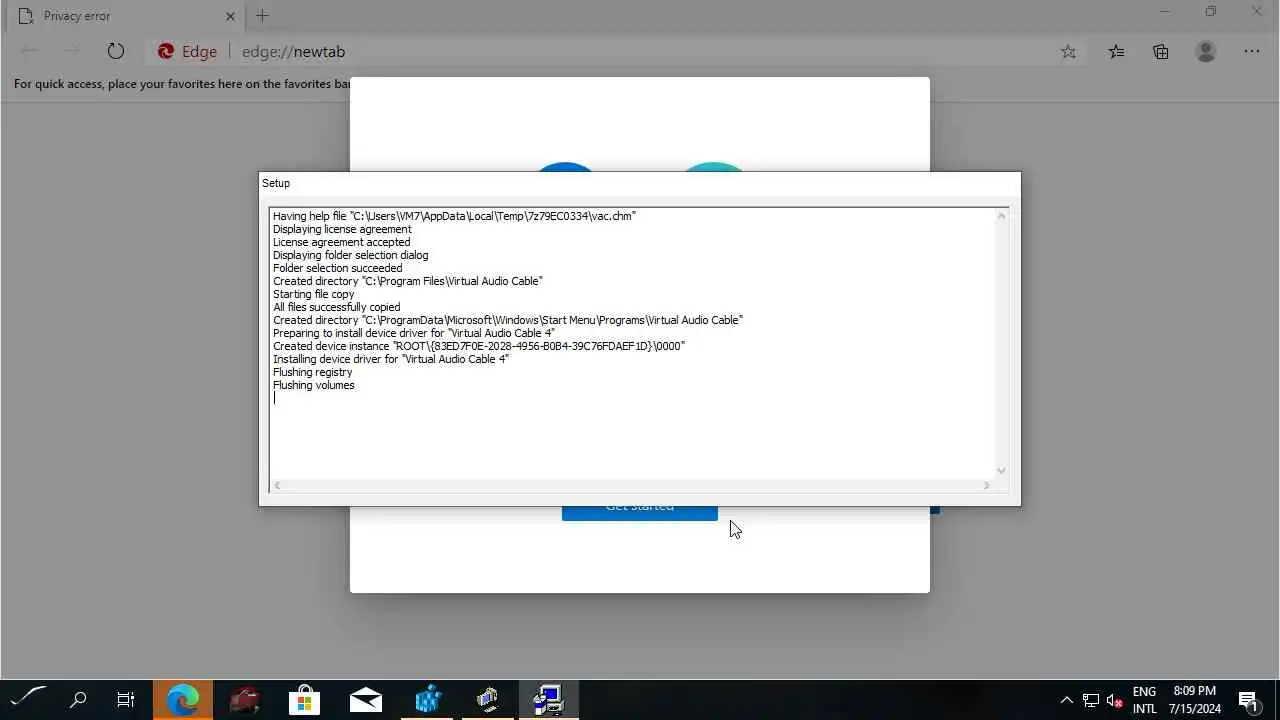
Task: Open the Collections icon in Edge
Action: tap(1161, 52)
